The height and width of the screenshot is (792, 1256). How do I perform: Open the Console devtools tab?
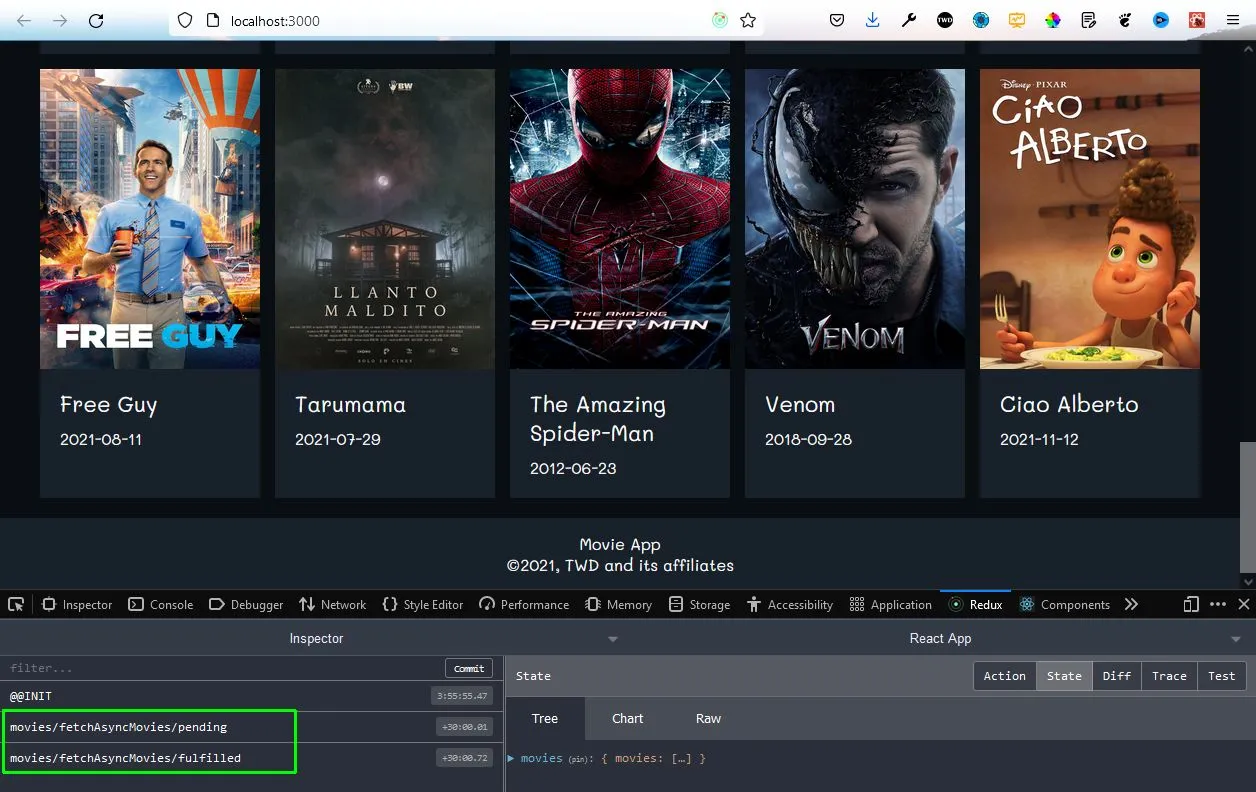(161, 604)
